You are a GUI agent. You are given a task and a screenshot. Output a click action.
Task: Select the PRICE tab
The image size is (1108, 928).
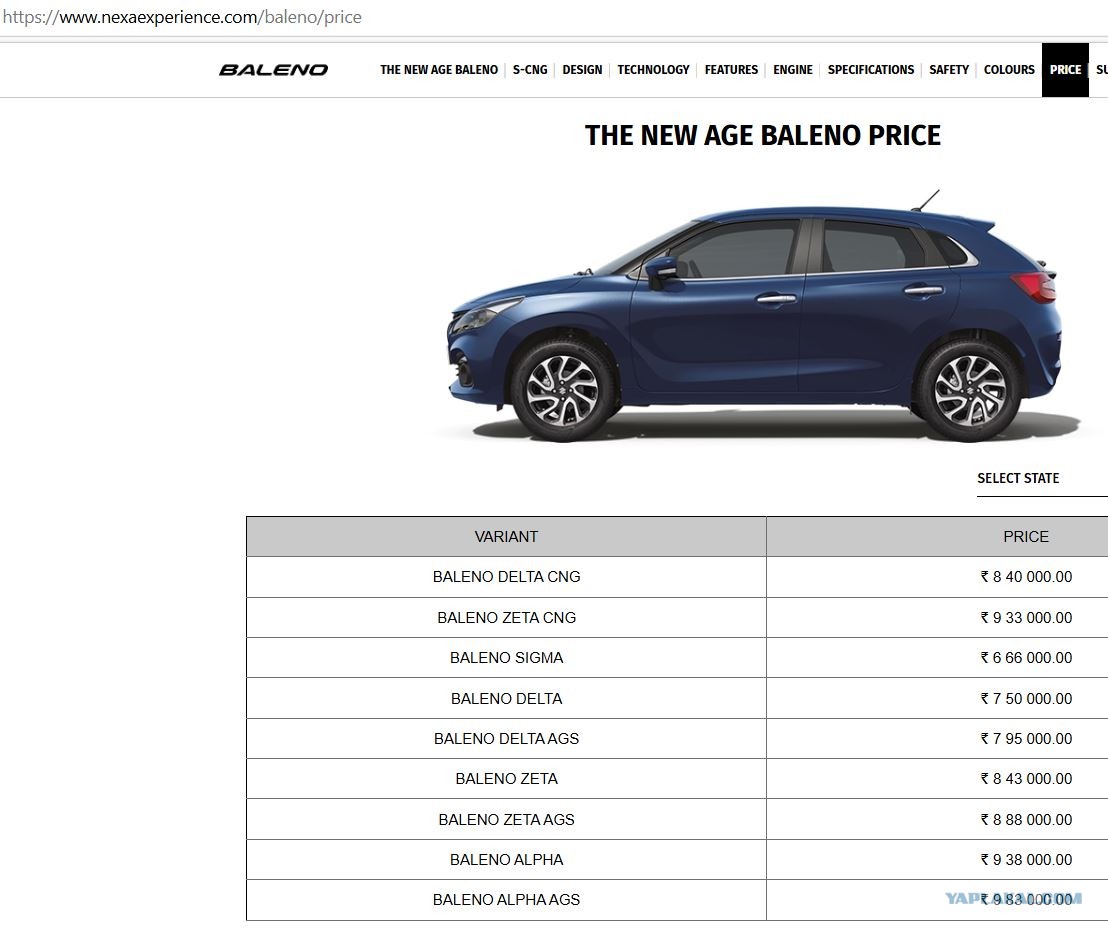[1065, 70]
